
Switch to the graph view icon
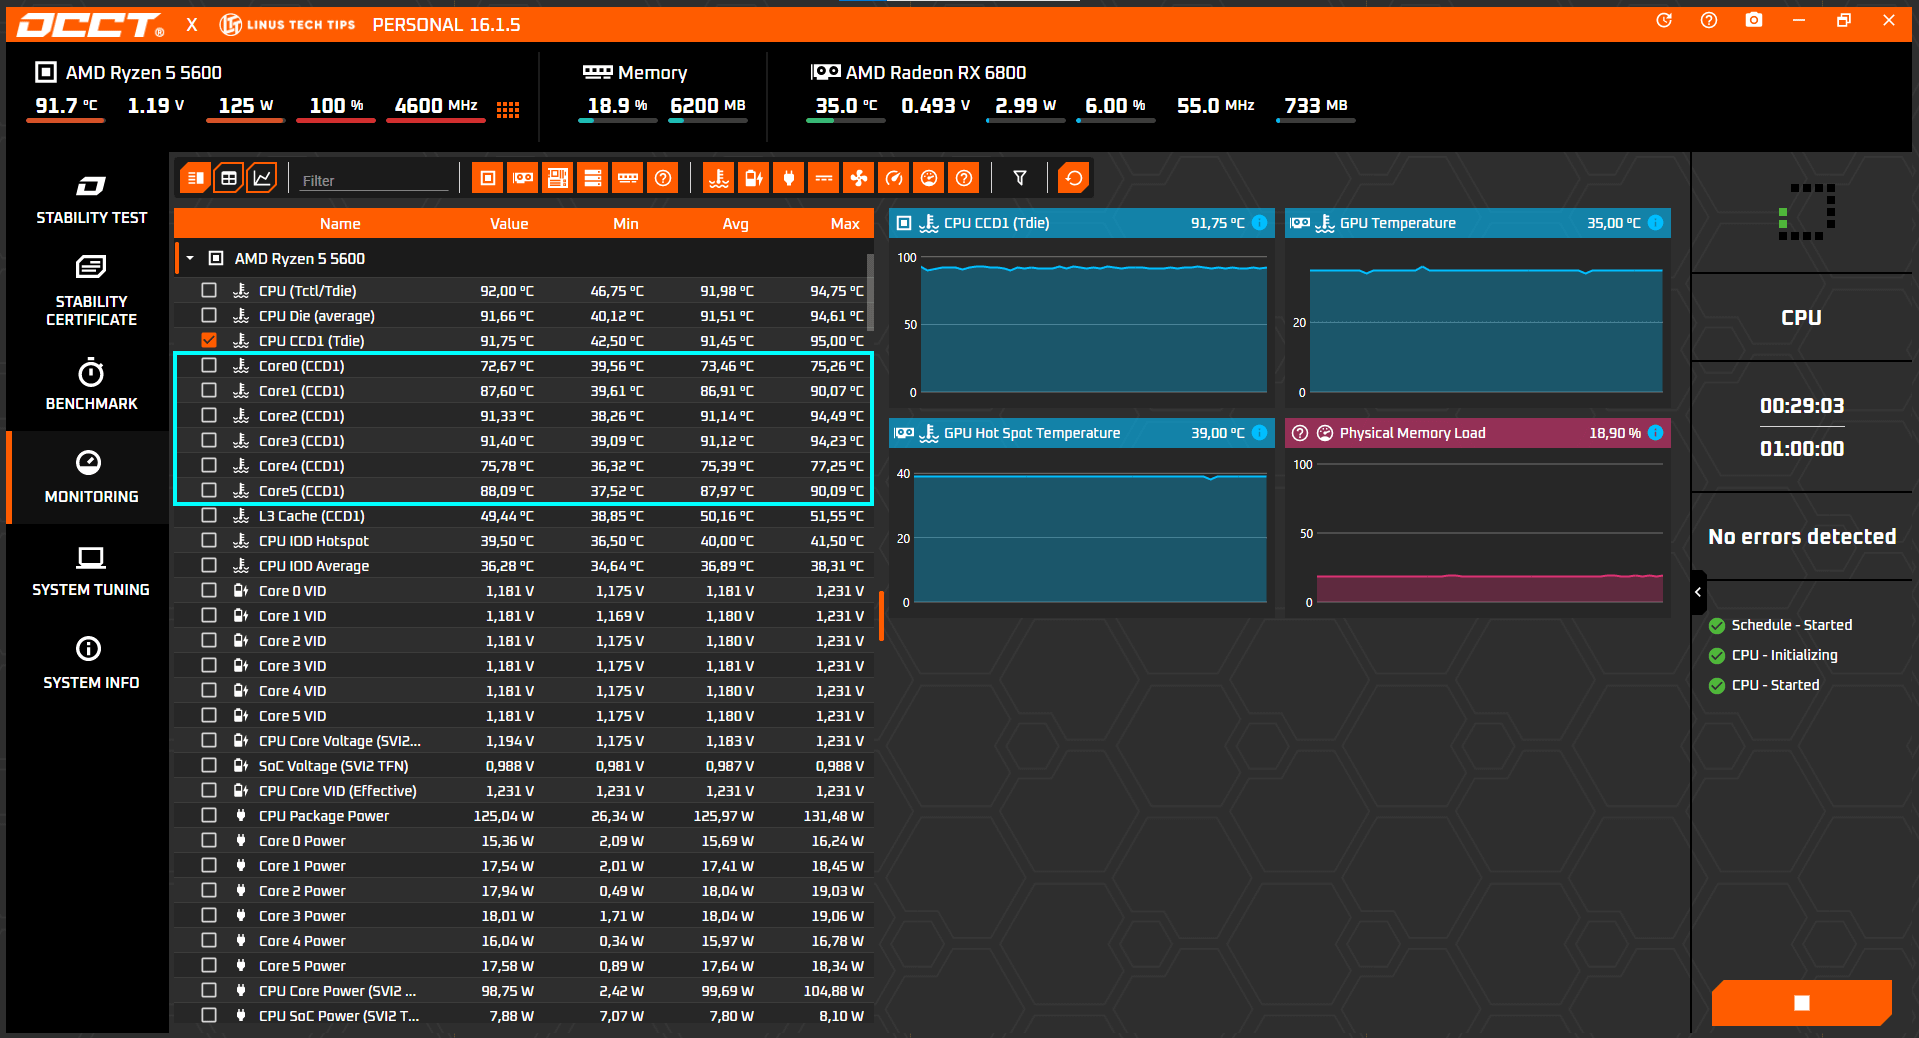click(x=262, y=178)
